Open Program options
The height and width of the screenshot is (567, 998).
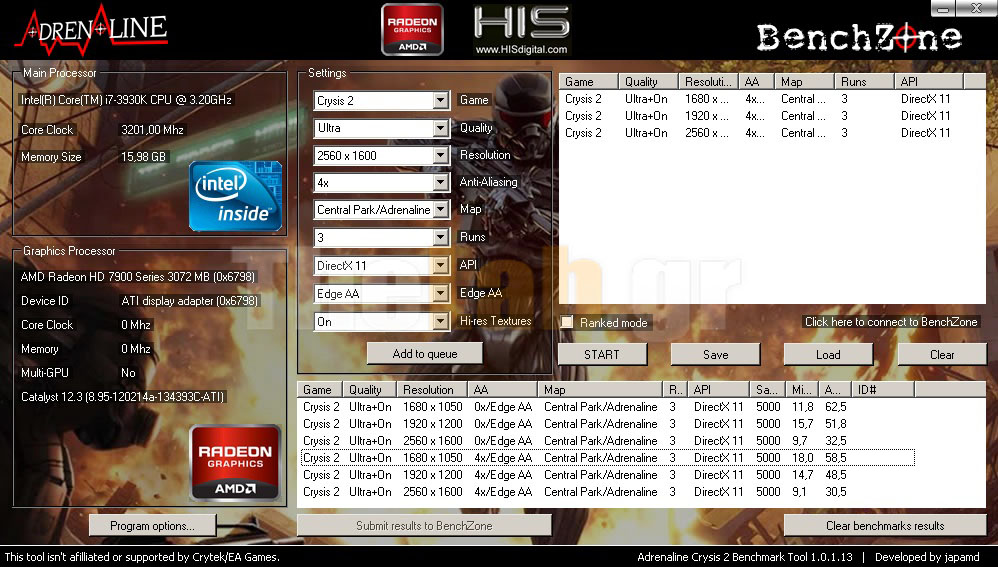153,525
